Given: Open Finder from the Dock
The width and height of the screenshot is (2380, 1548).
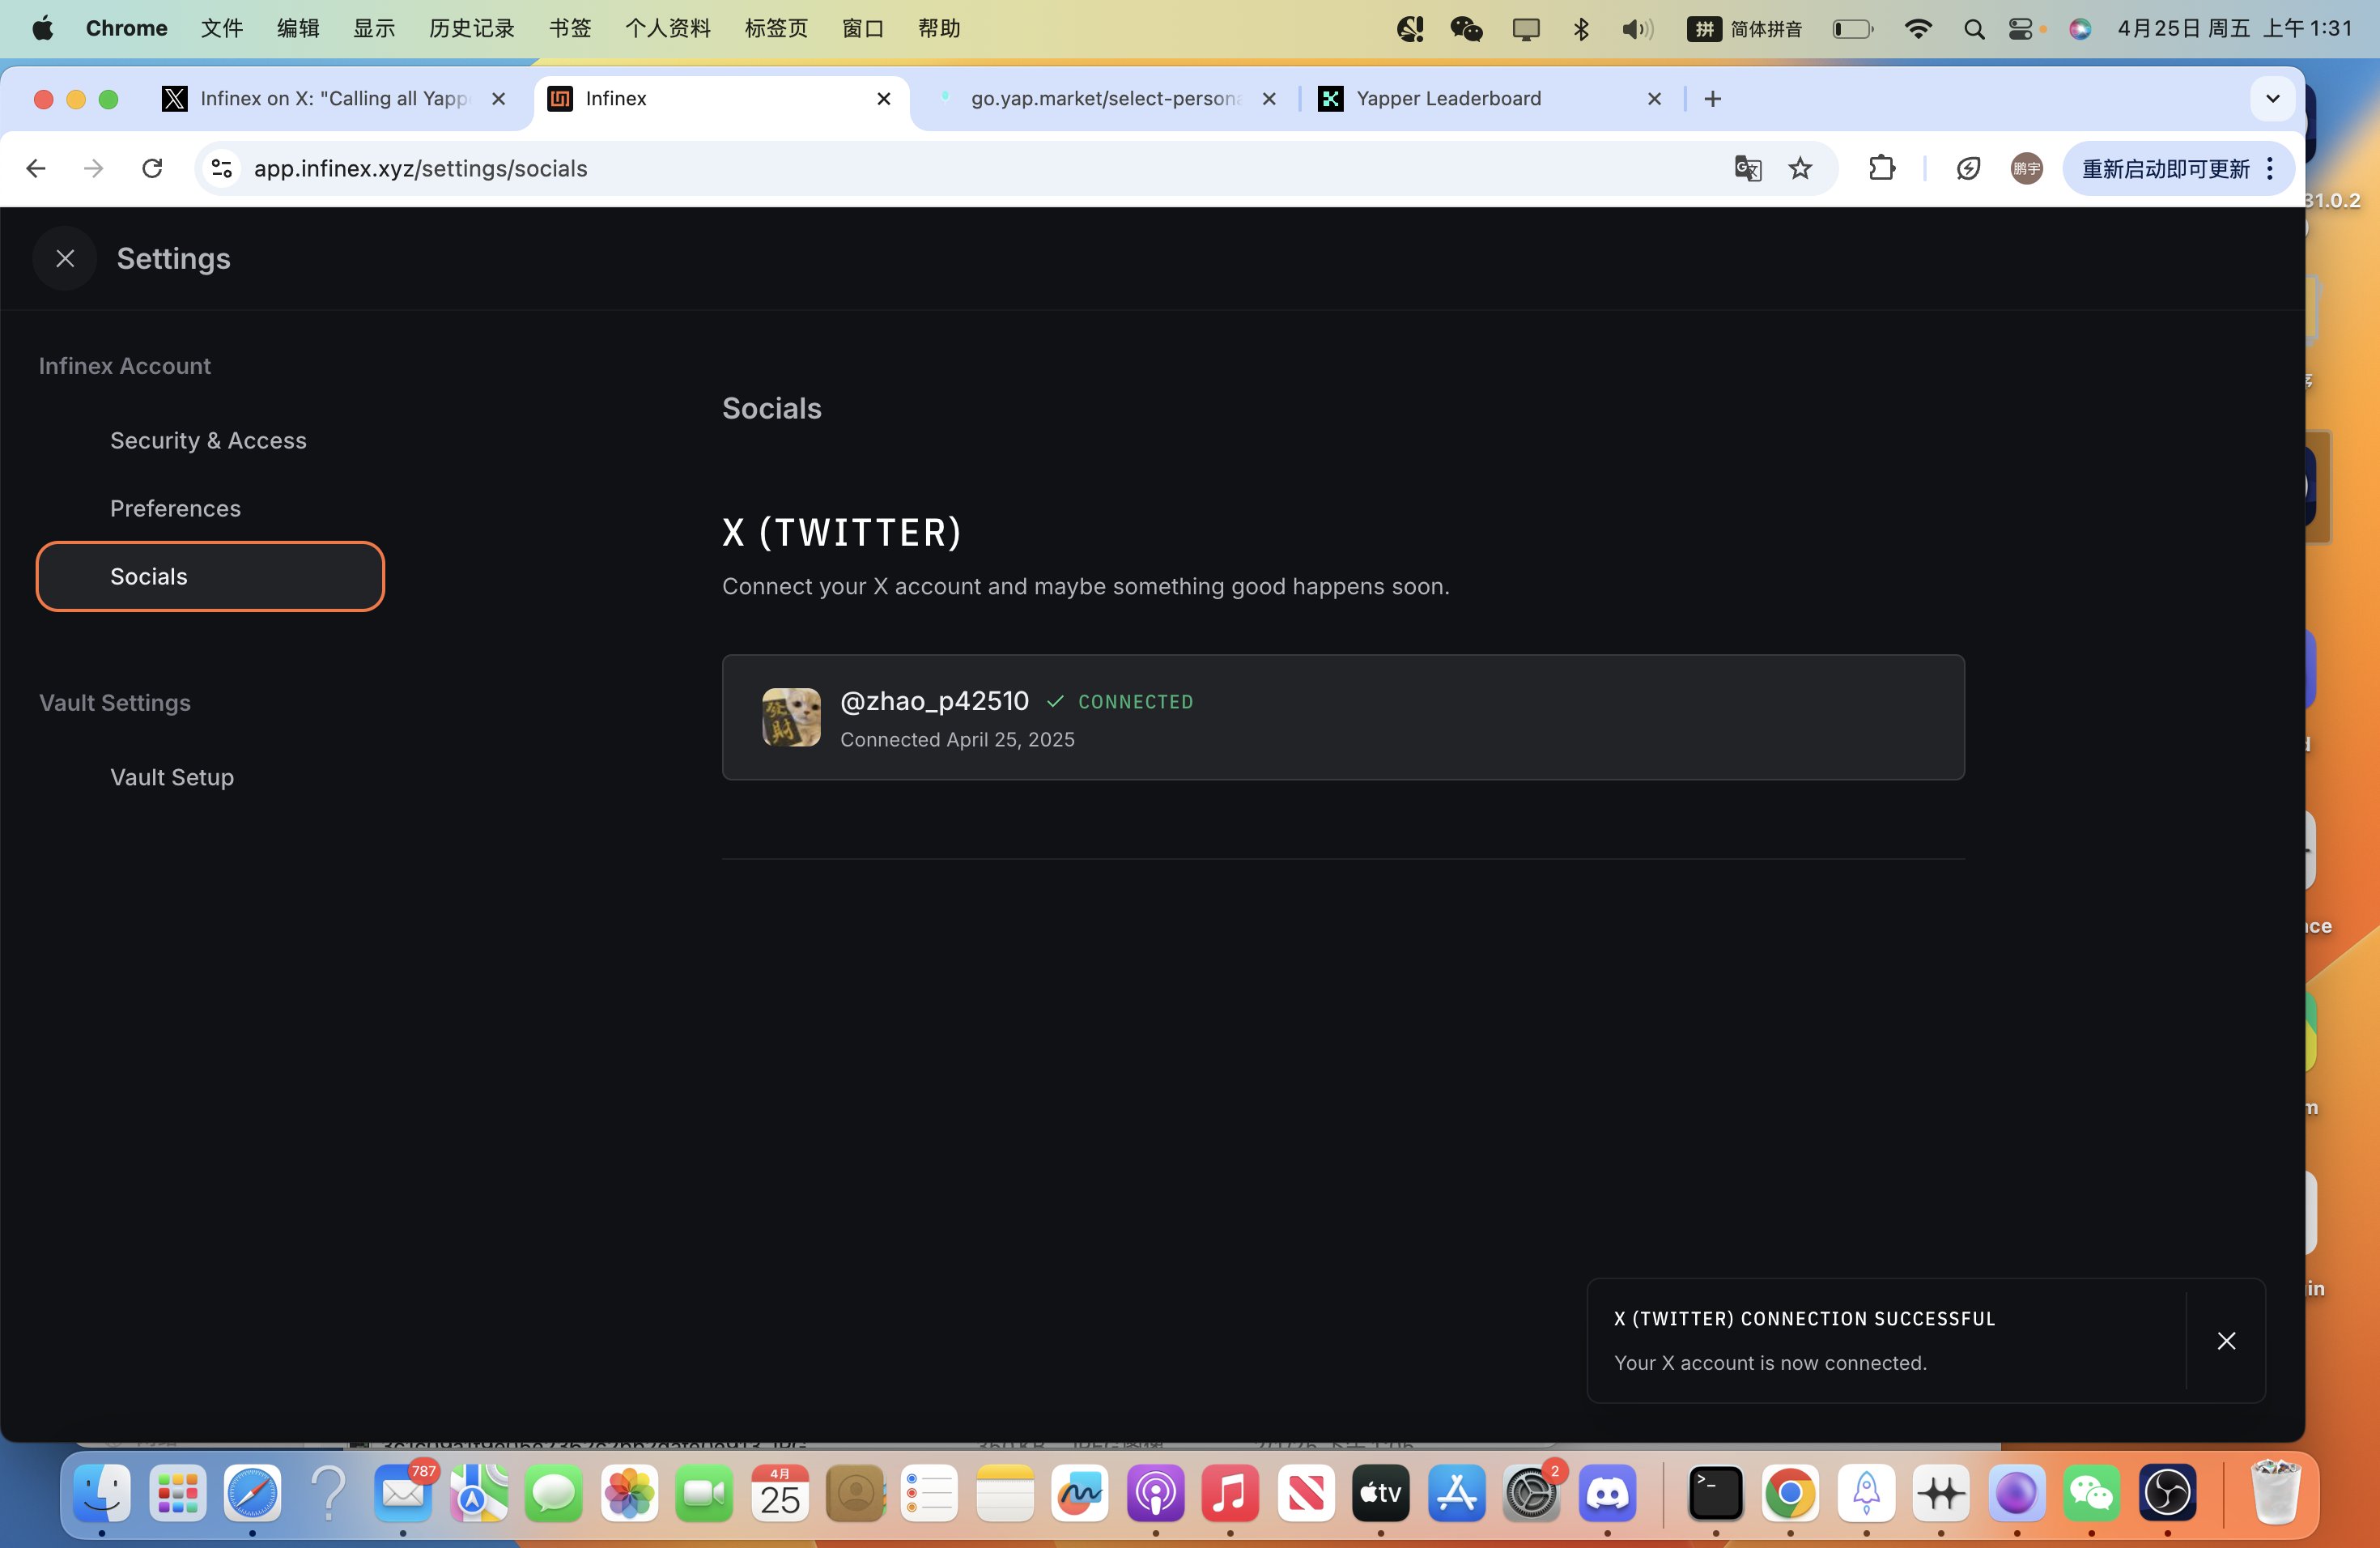Looking at the screenshot, I should click(x=102, y=1493).
